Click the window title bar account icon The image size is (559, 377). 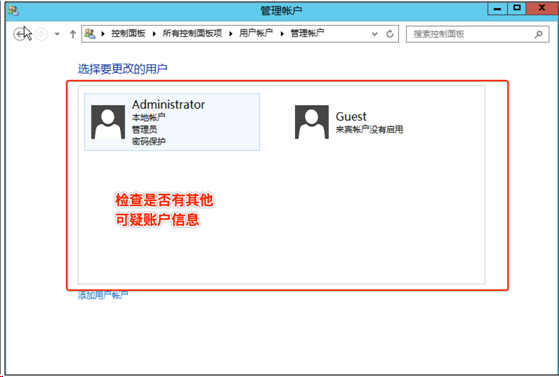[14, 11]
